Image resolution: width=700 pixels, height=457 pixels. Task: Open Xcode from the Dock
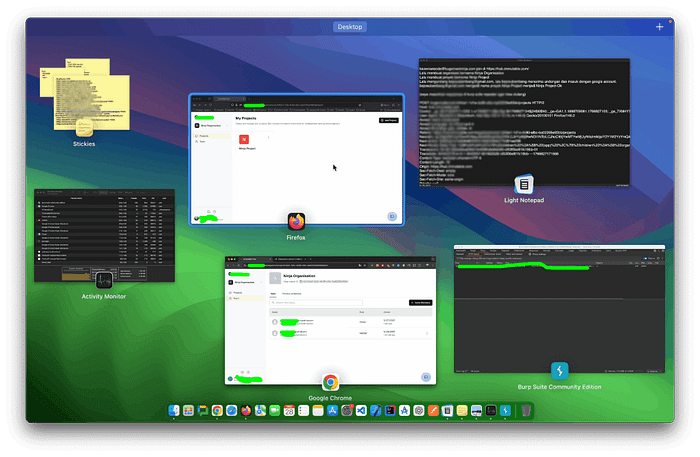click(x=375, y=411)
